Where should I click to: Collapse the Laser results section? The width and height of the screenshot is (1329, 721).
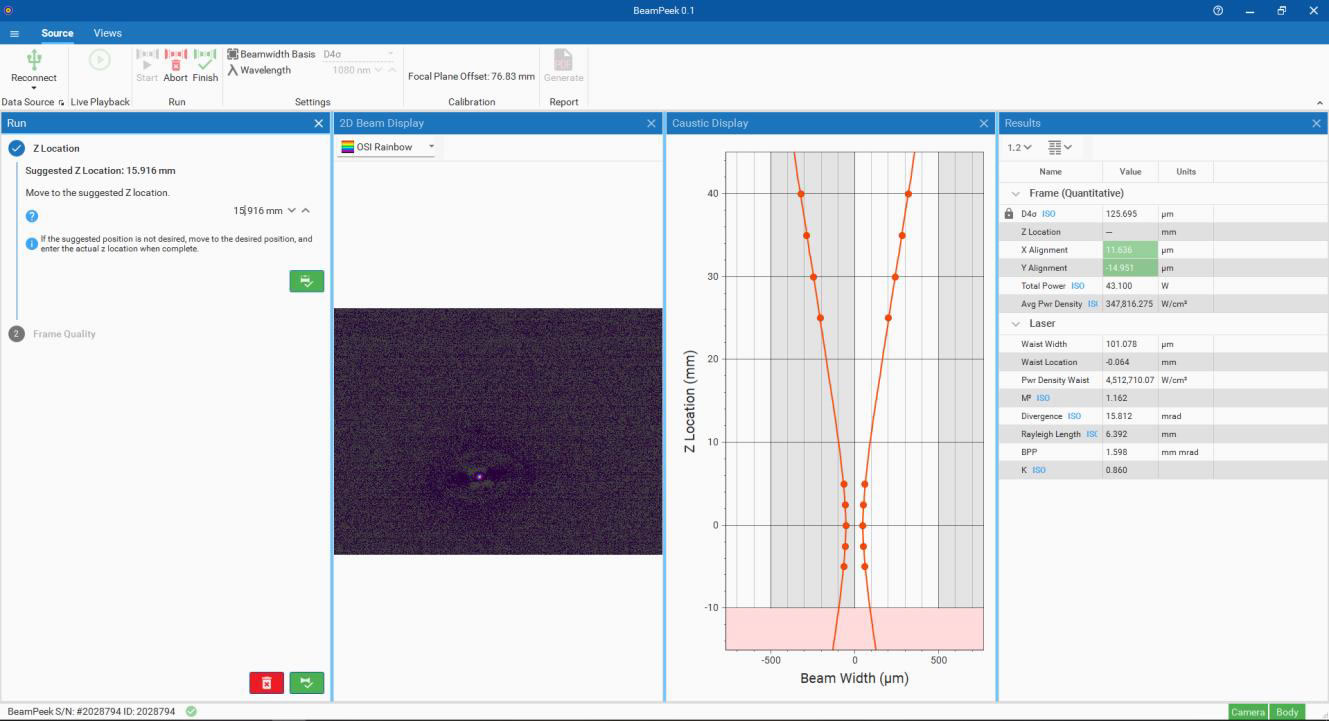pos(1015,324)
